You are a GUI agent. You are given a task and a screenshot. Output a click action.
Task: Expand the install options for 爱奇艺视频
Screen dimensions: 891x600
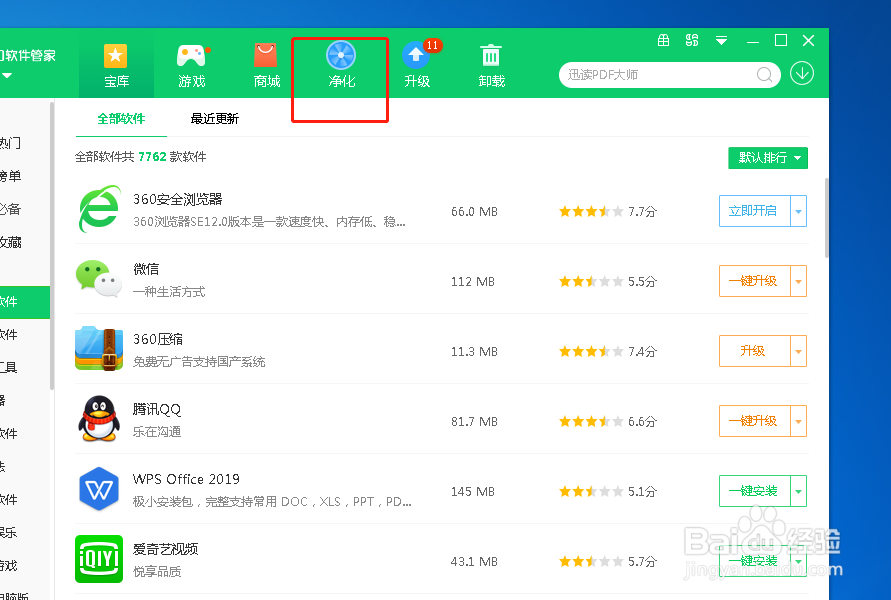pyautogui.click(x=799, y=561)
